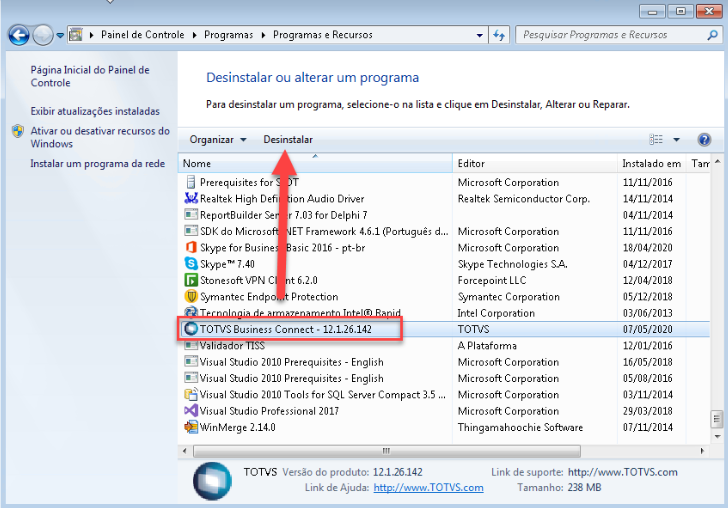Click horizontal scrollbar right arrow
728x508 pixels.
(702, 450)
